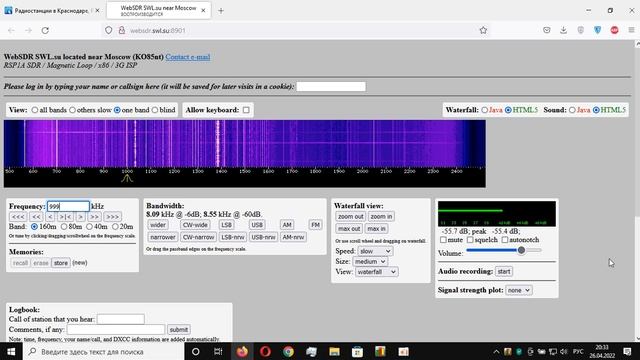Viewport: 640px width, 360px height.
Task: Choose Java for the sound
Action: pos(572,110)
